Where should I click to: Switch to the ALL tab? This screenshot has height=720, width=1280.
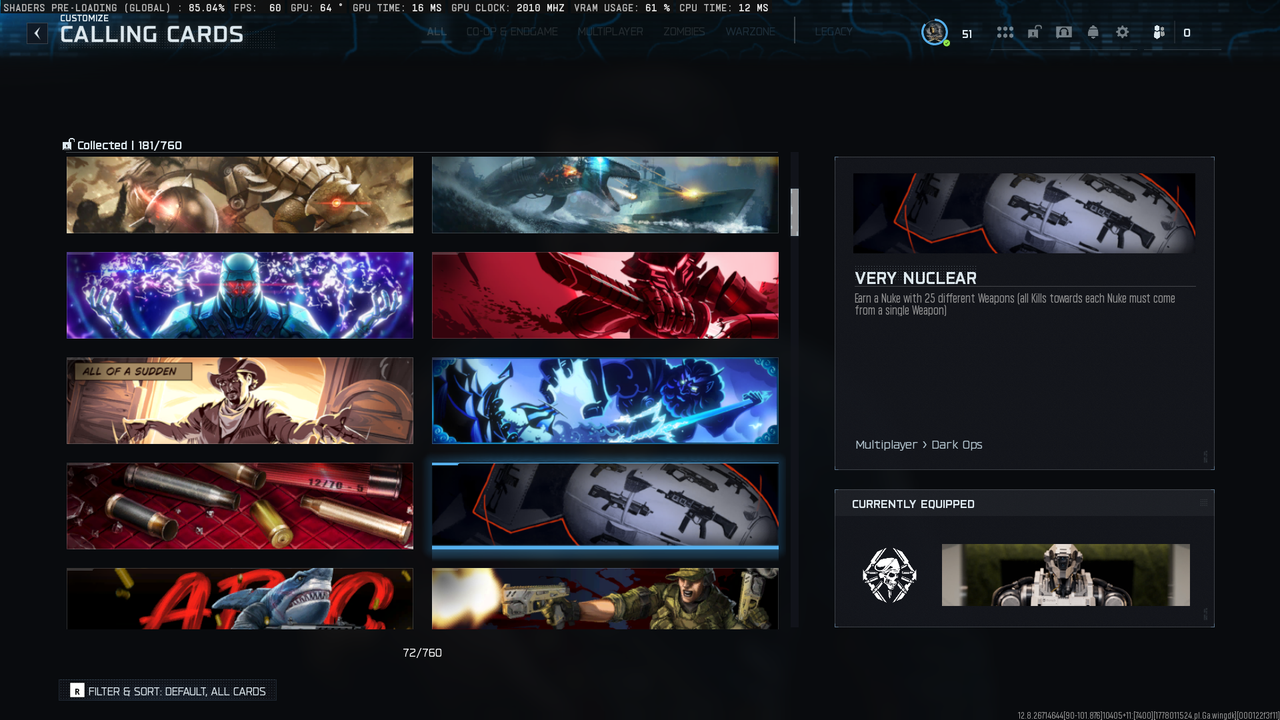437,32
